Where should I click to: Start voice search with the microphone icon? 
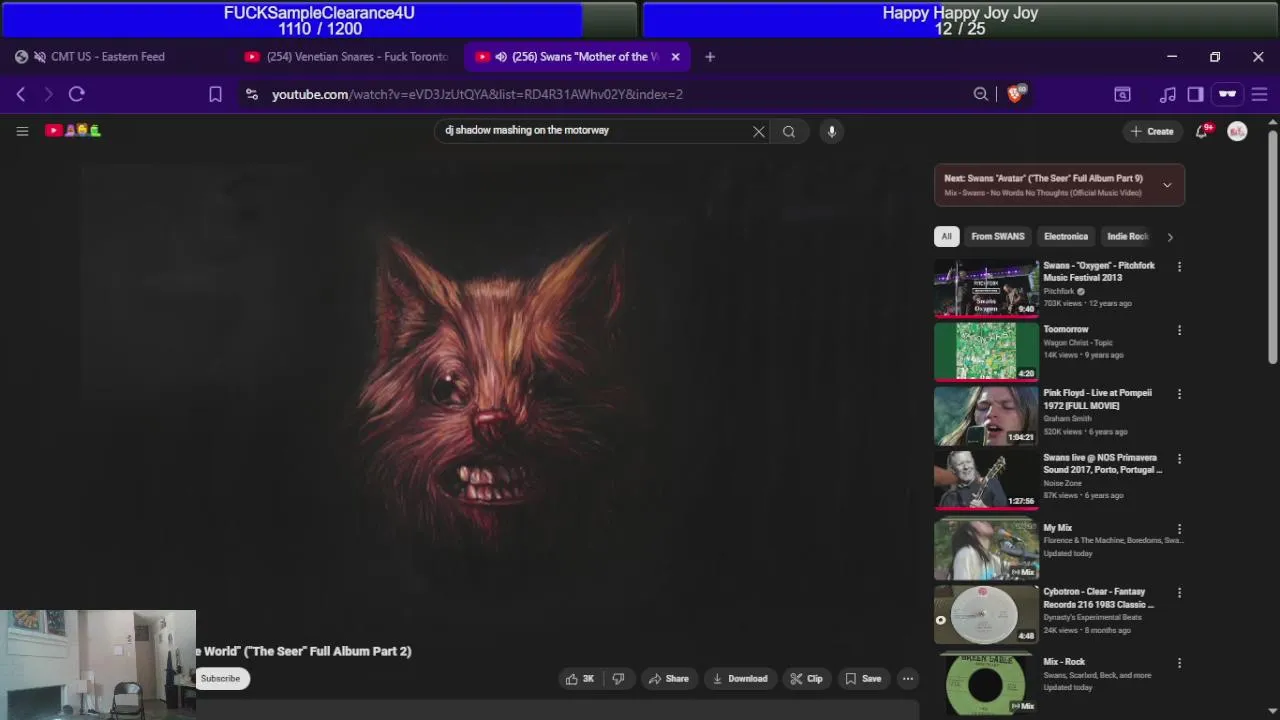pos(831,131)
